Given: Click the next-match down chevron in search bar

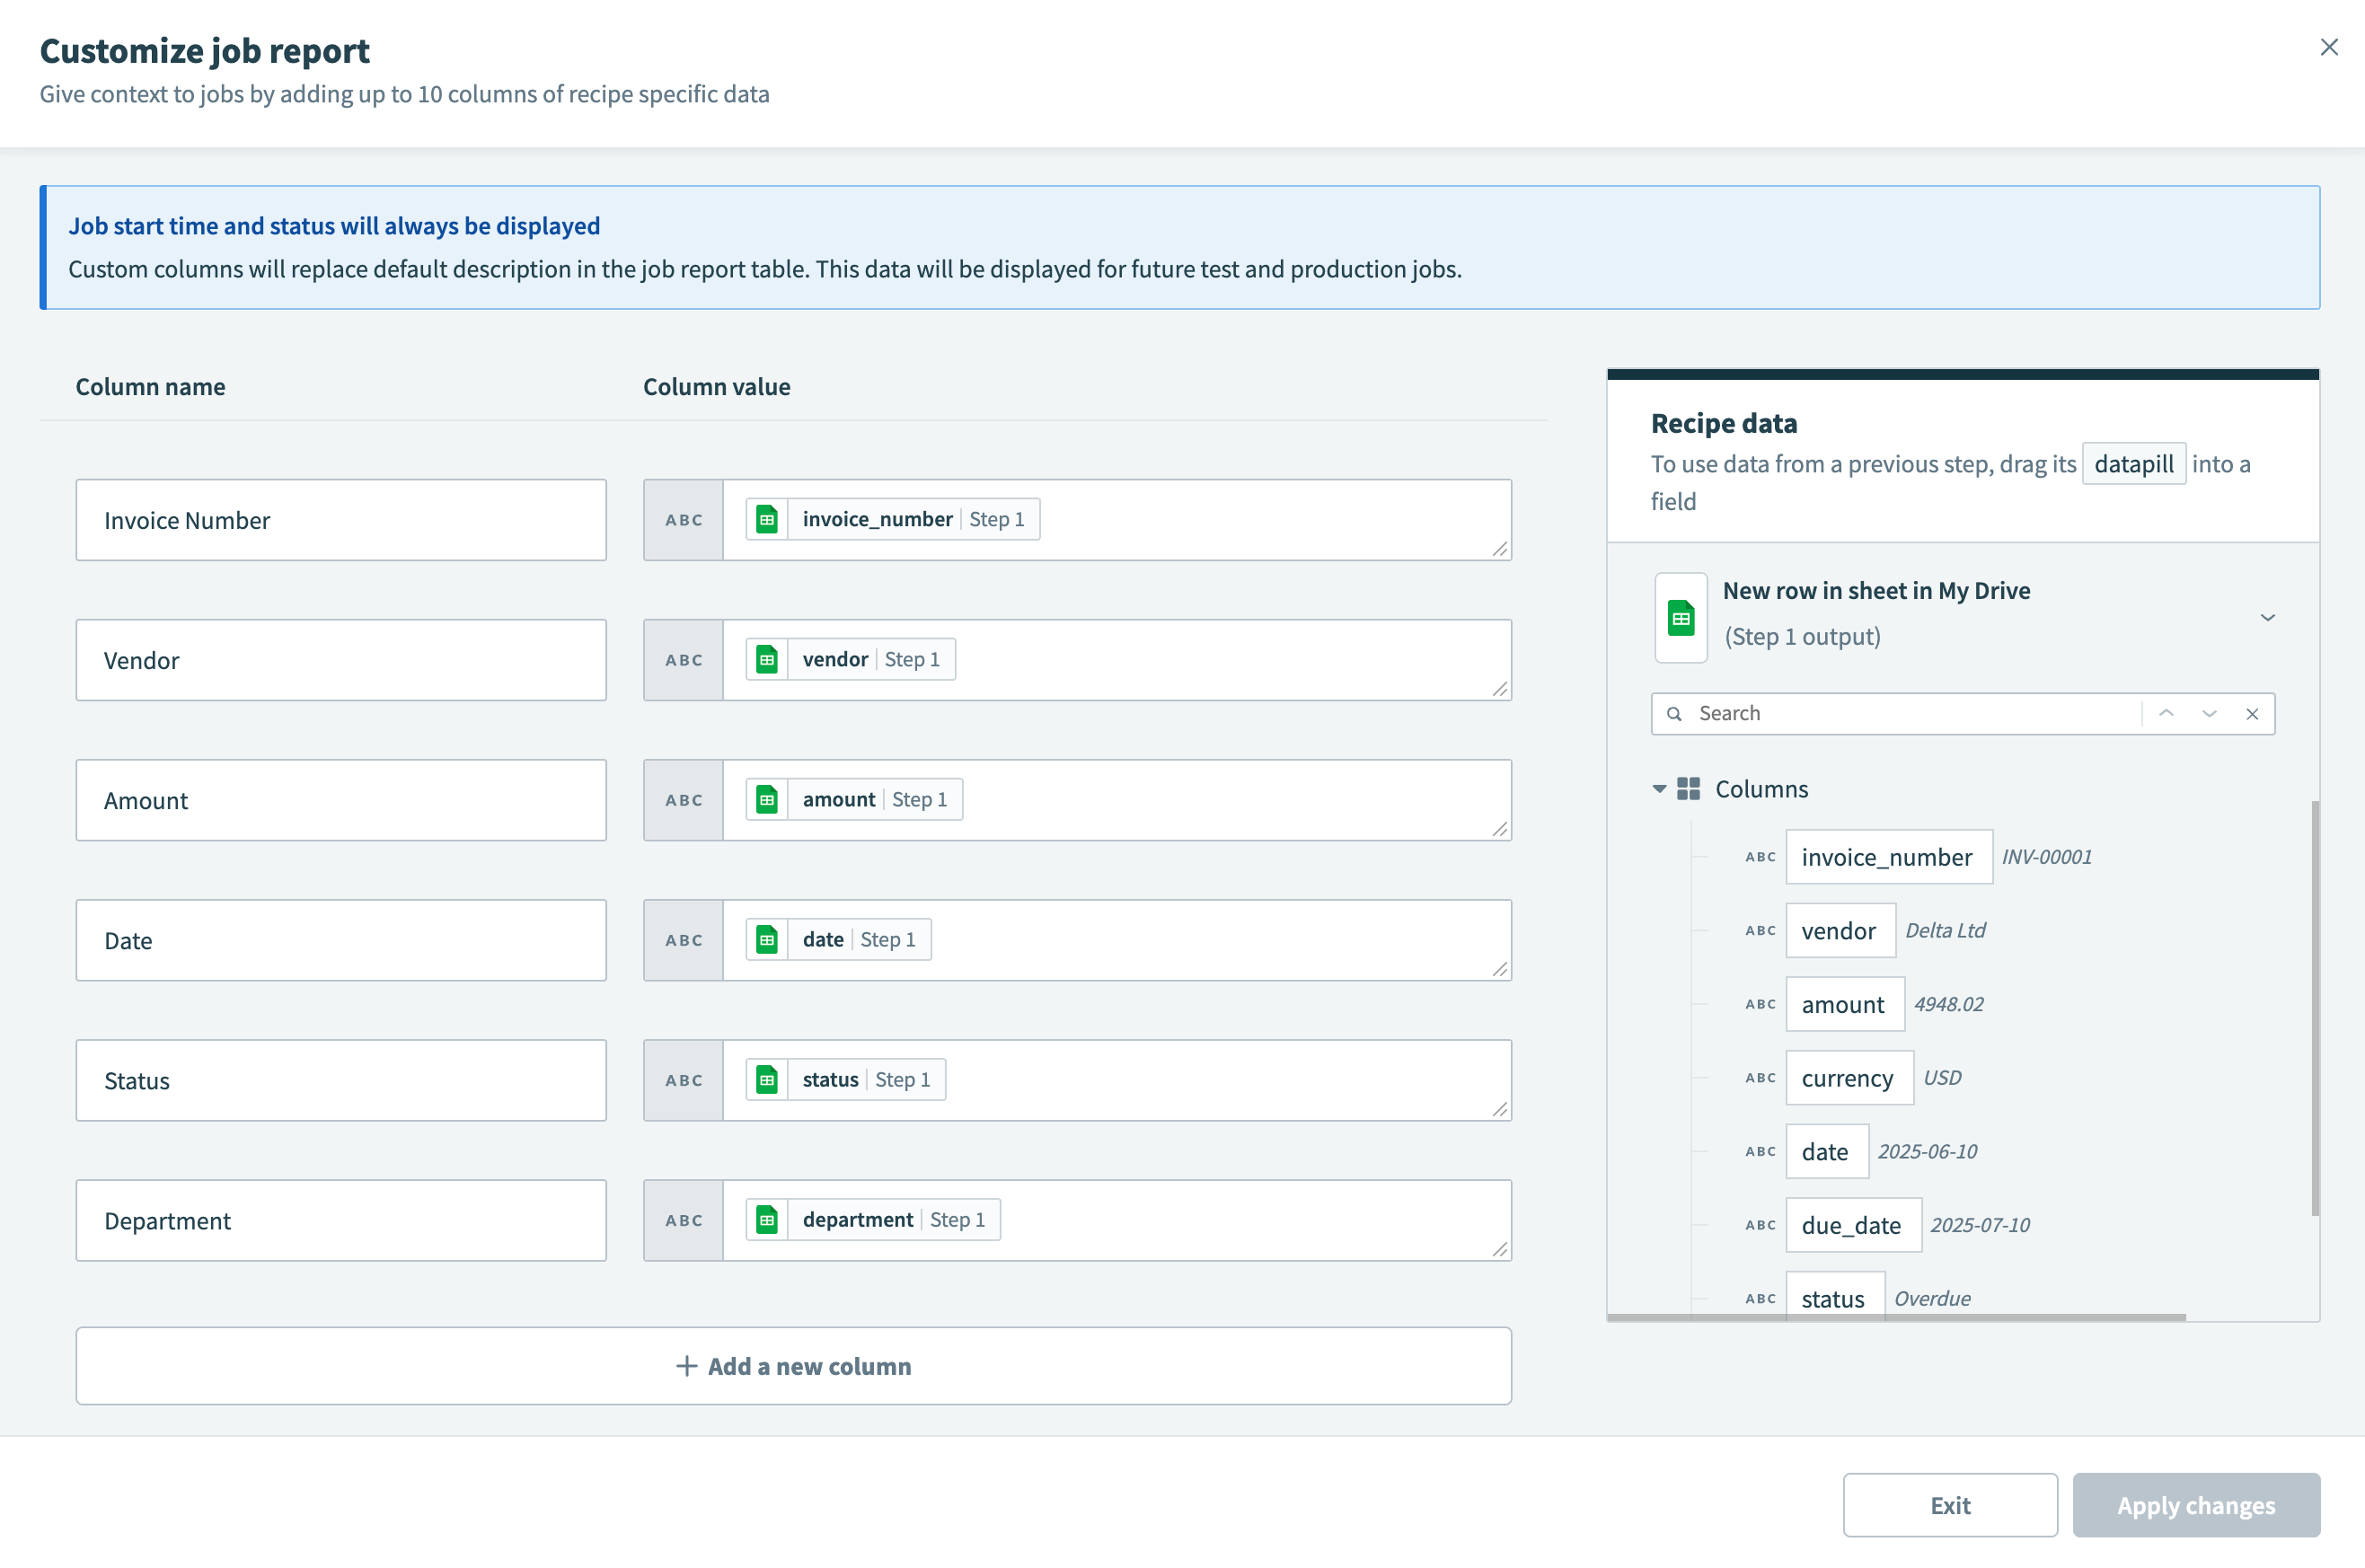Looking at the screenshot, I should (x=2210, y=713).
